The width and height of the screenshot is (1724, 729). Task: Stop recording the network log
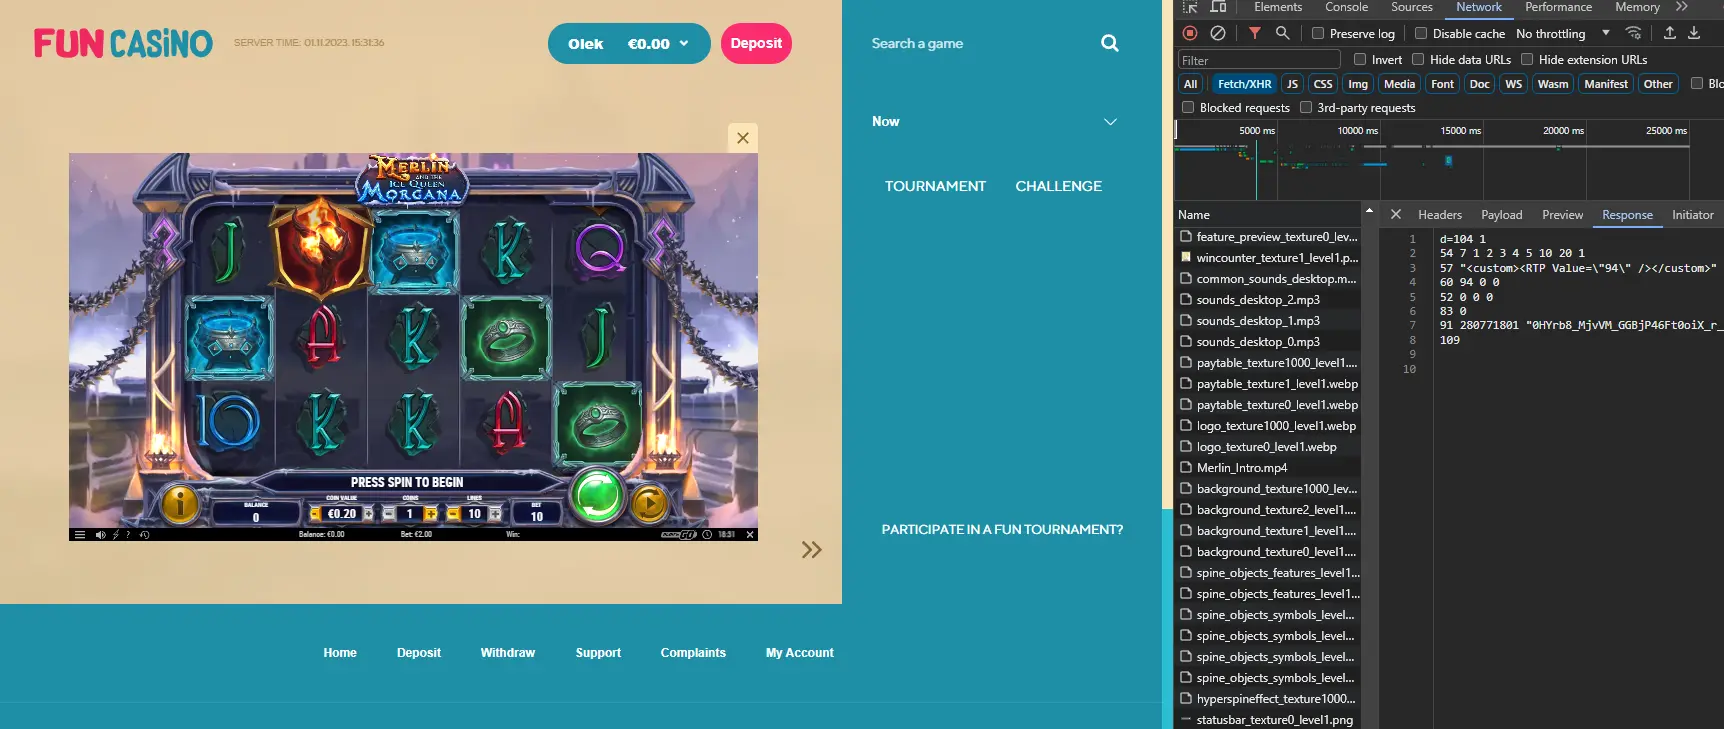[x=1190, y=33]
